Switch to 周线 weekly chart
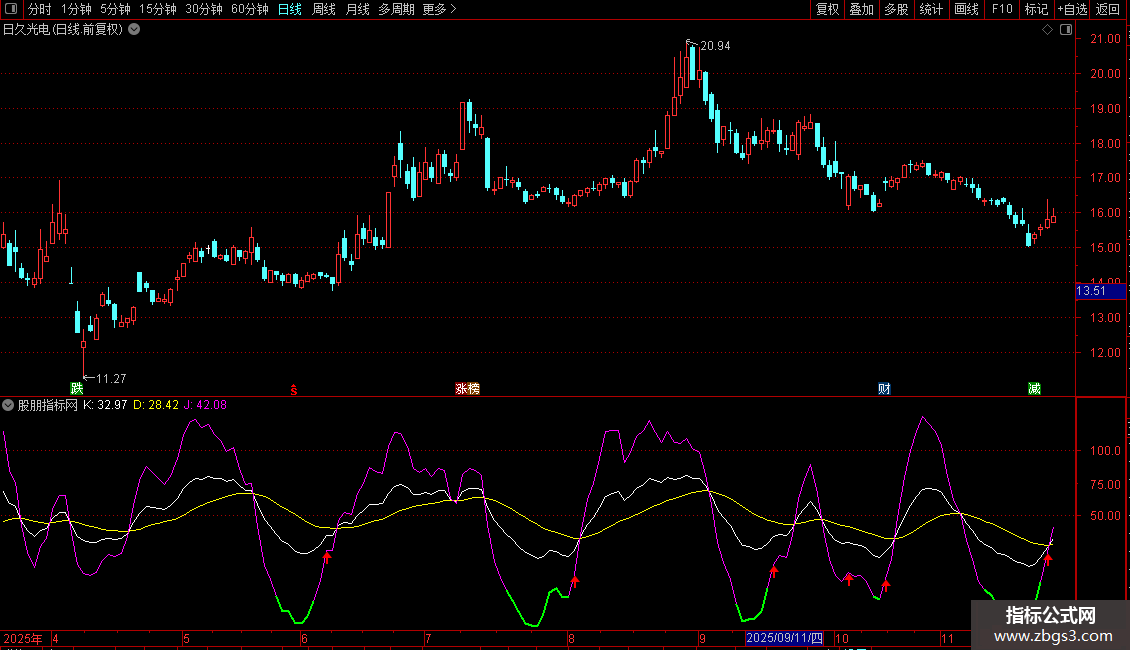 click(x=324, y=9)
